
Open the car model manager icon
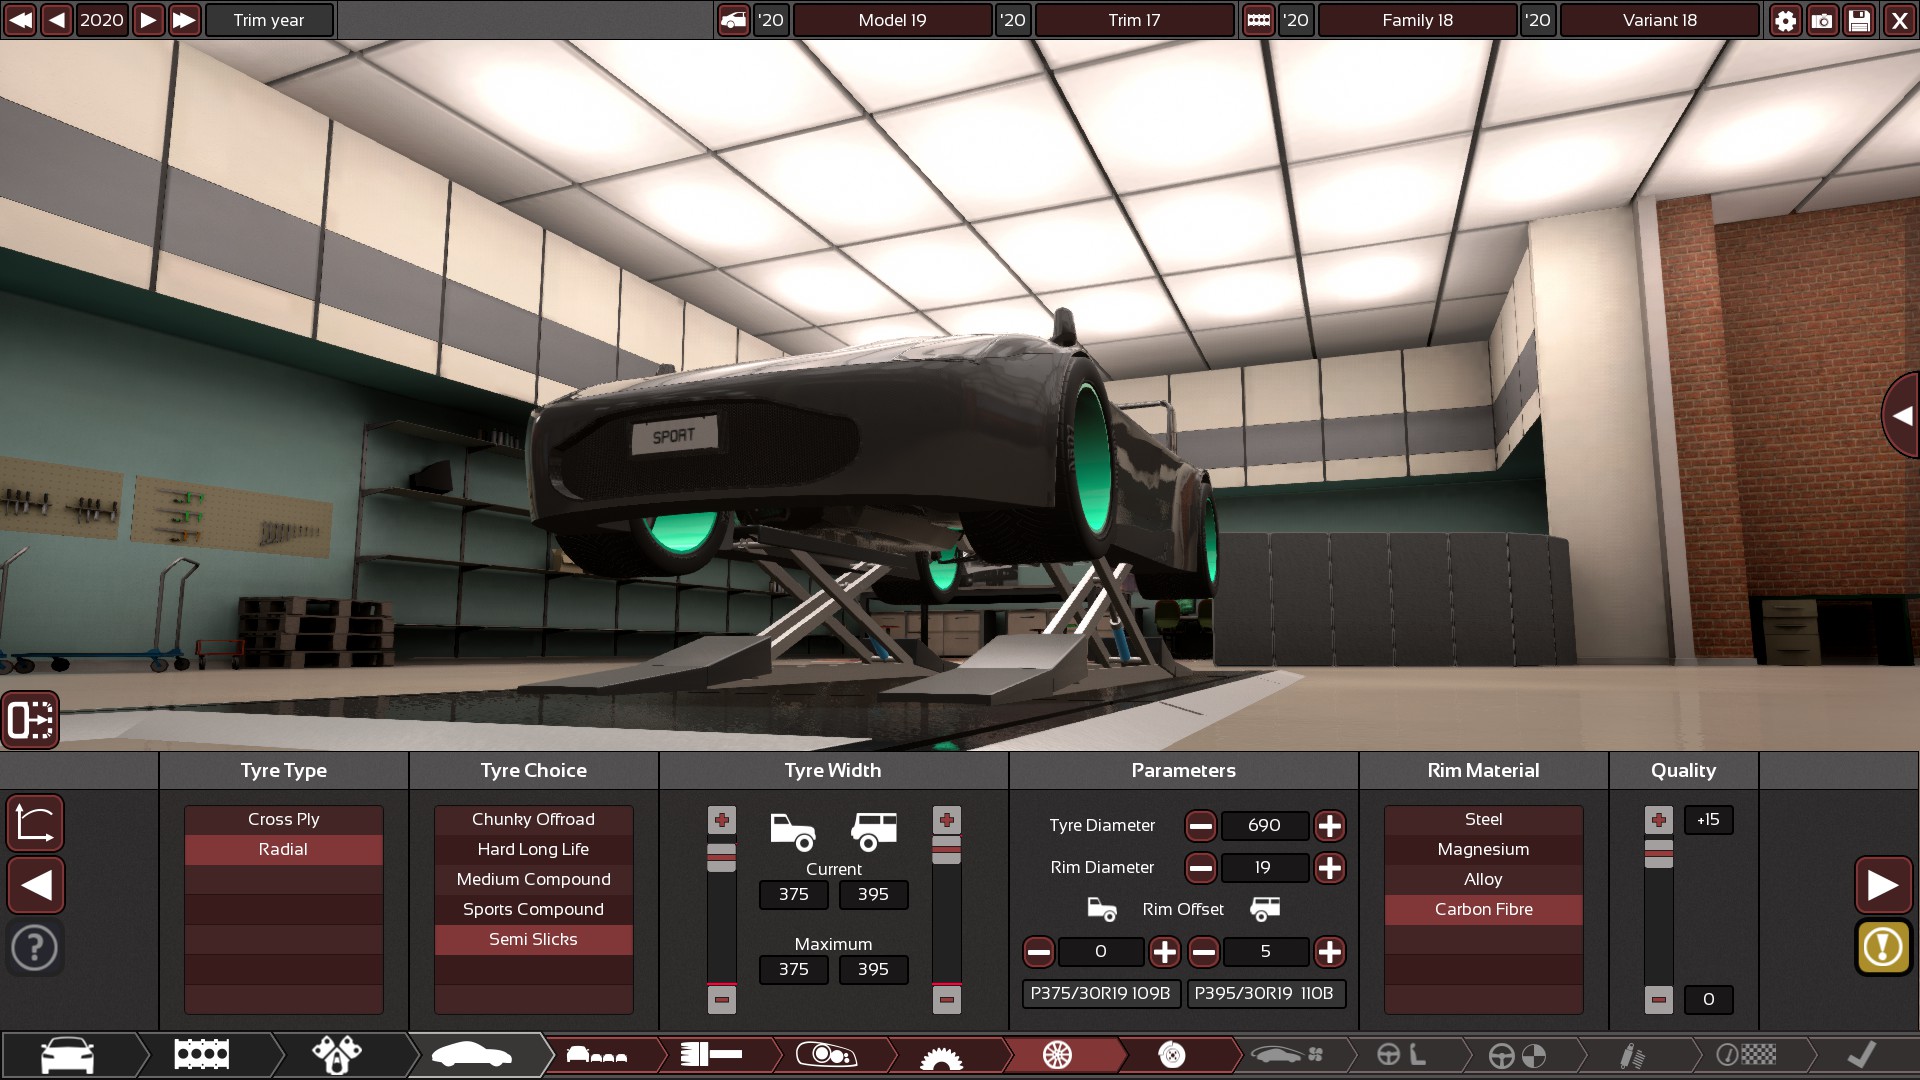click(x=734, y=20)
